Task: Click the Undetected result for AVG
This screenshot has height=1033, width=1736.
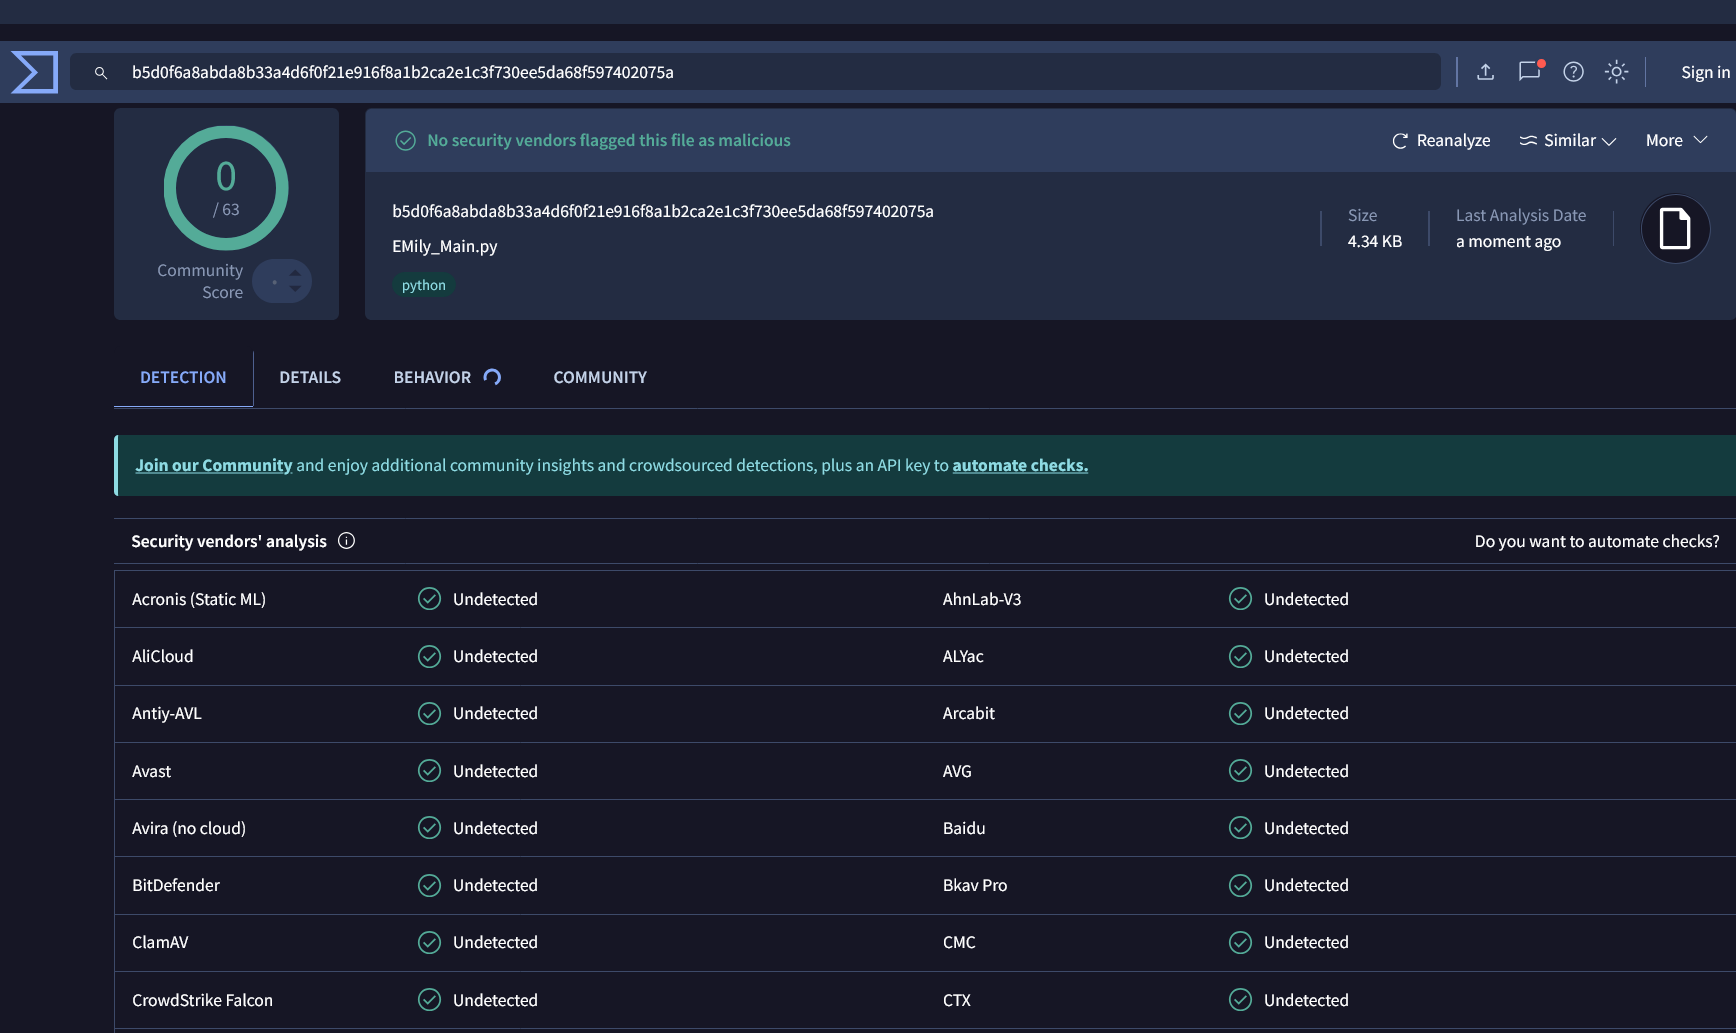Action: click(x=1306, y=771)
